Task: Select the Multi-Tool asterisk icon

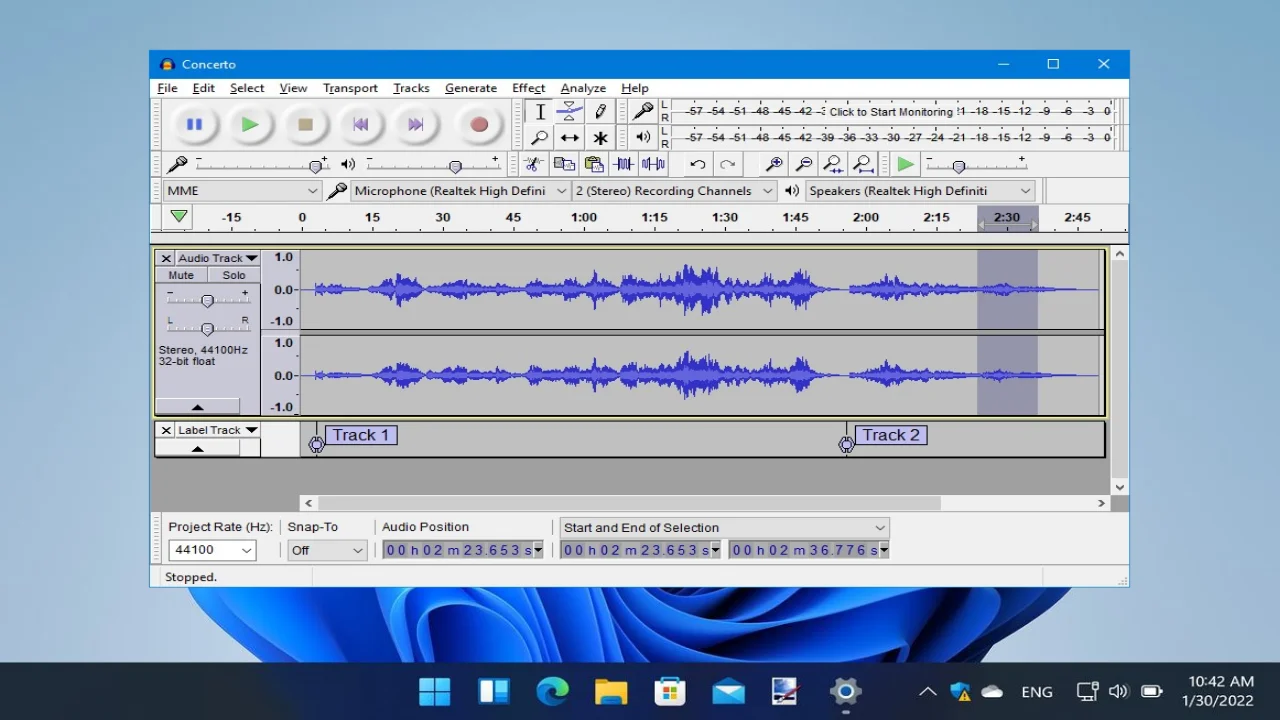Action: pyautogui.click(x=600, y=138)
